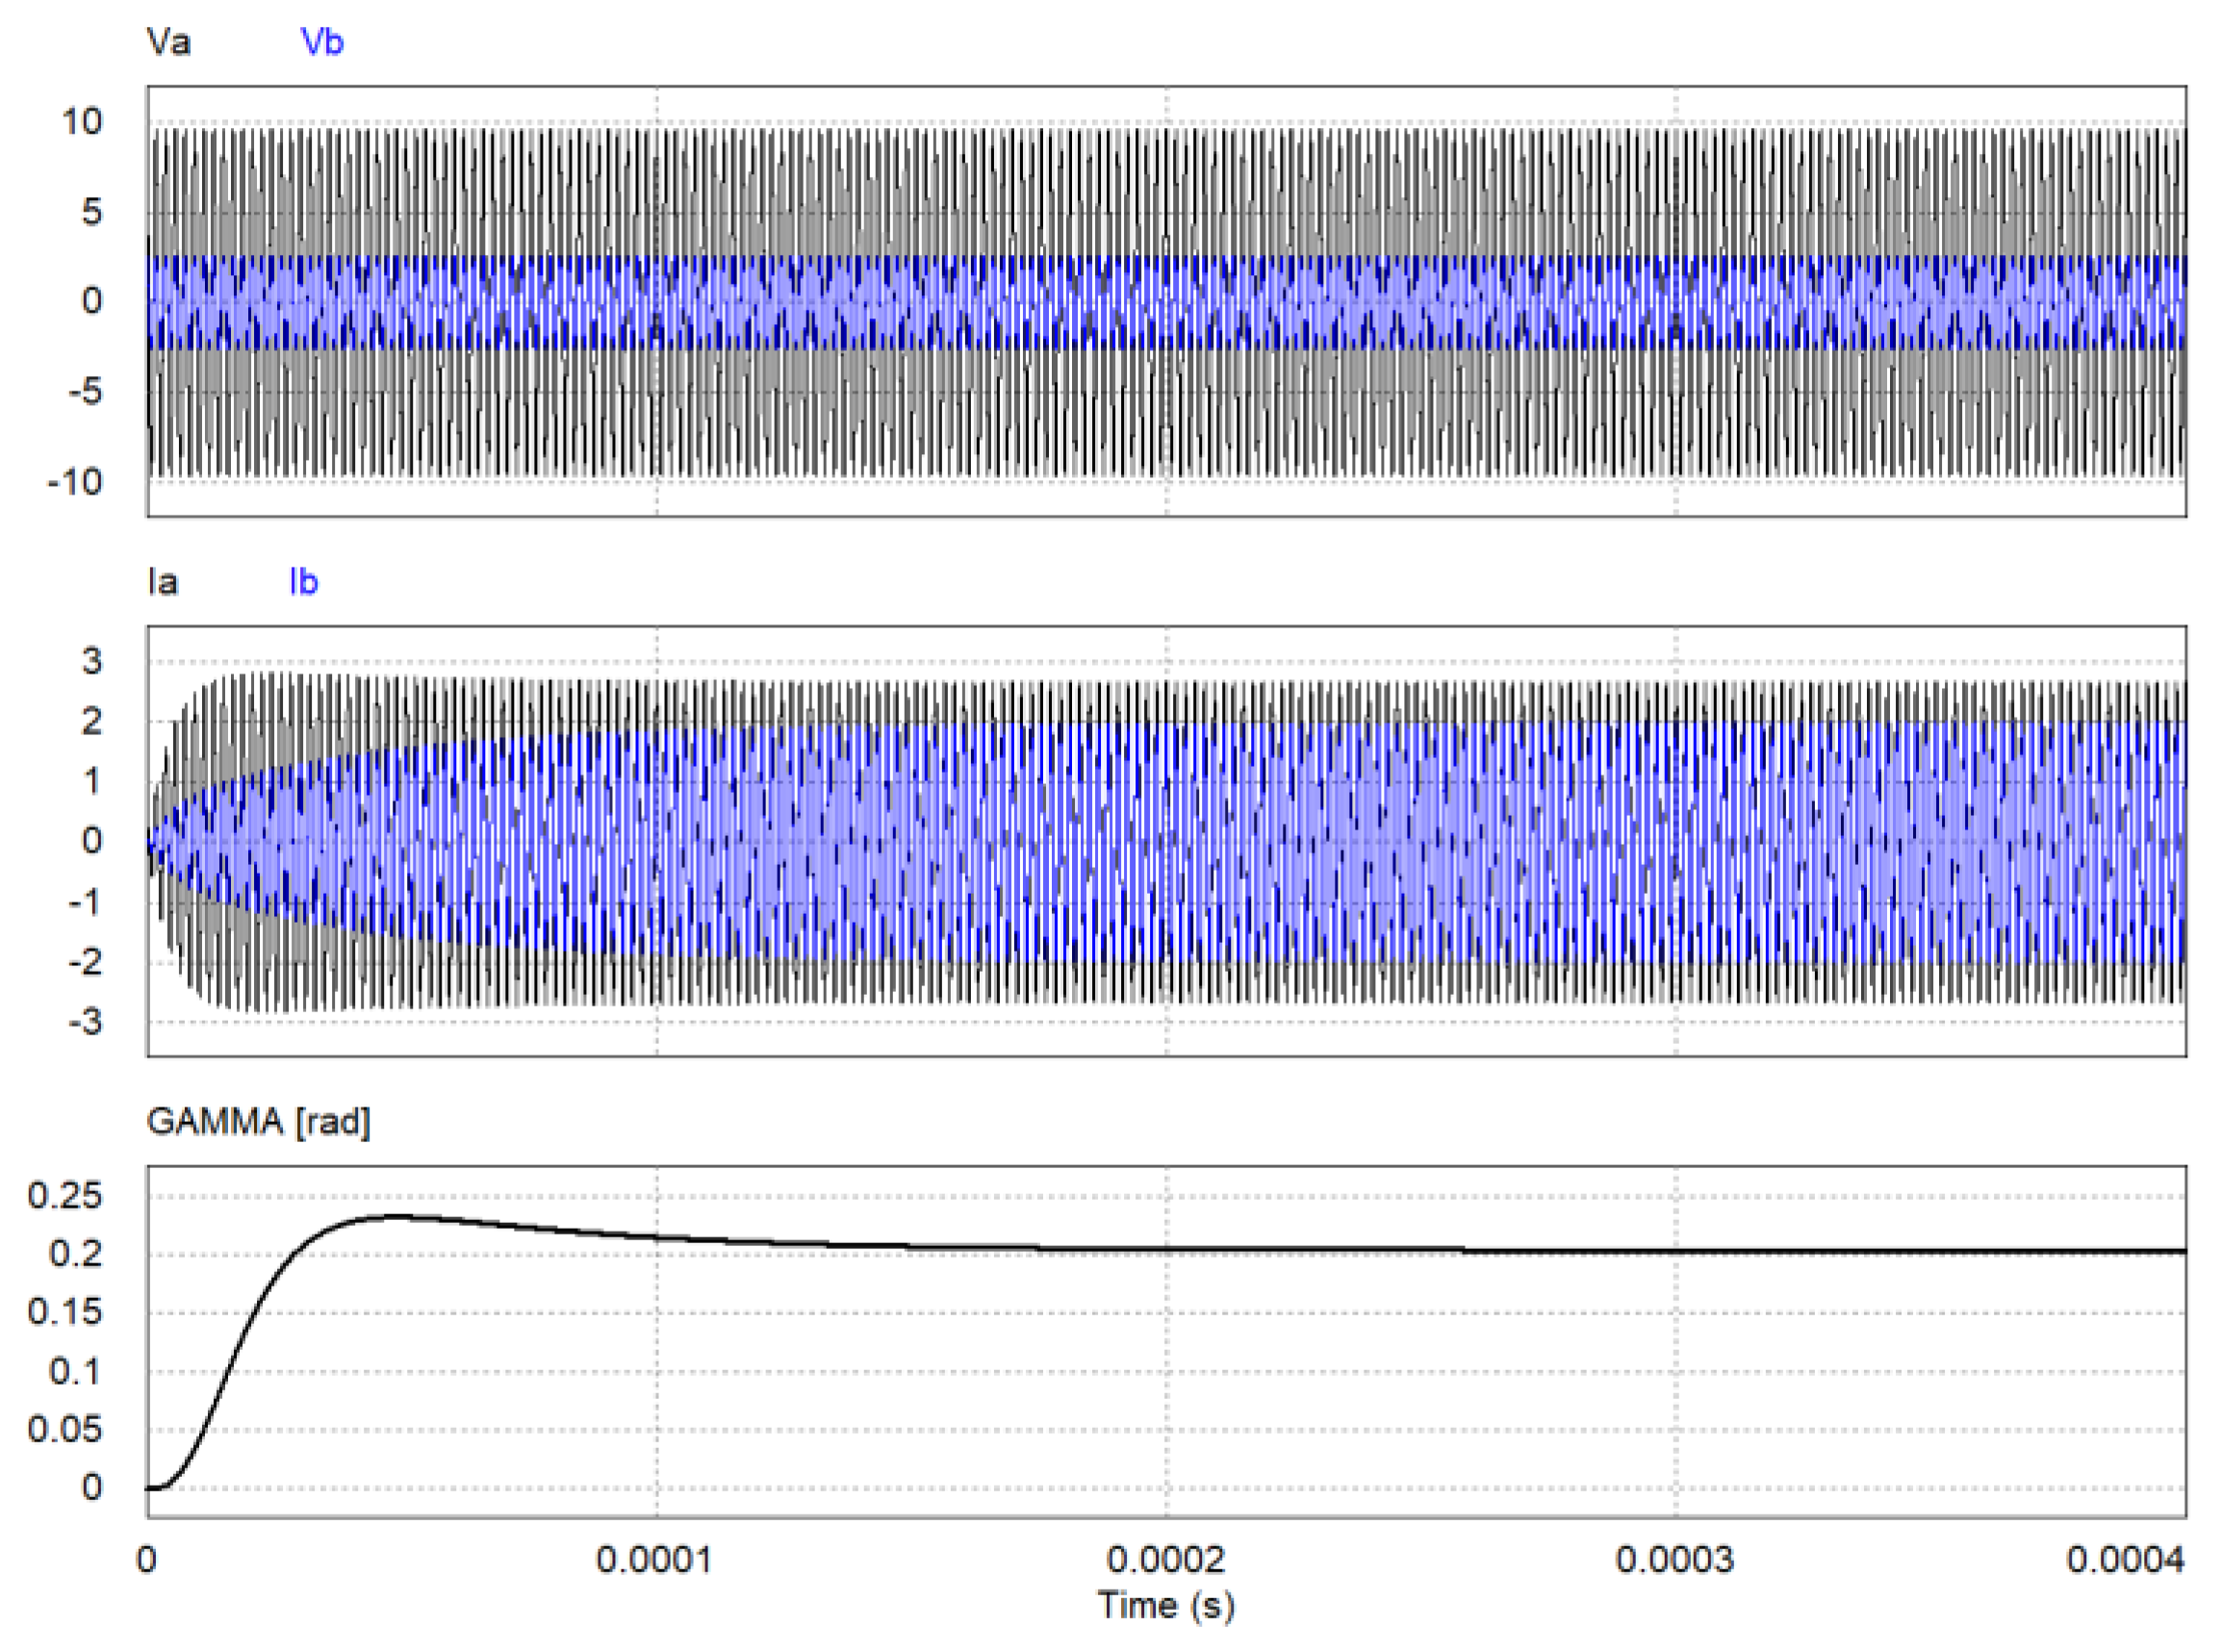Click the 0.25 tick on GAMMA axis

tap(65, 1195)
